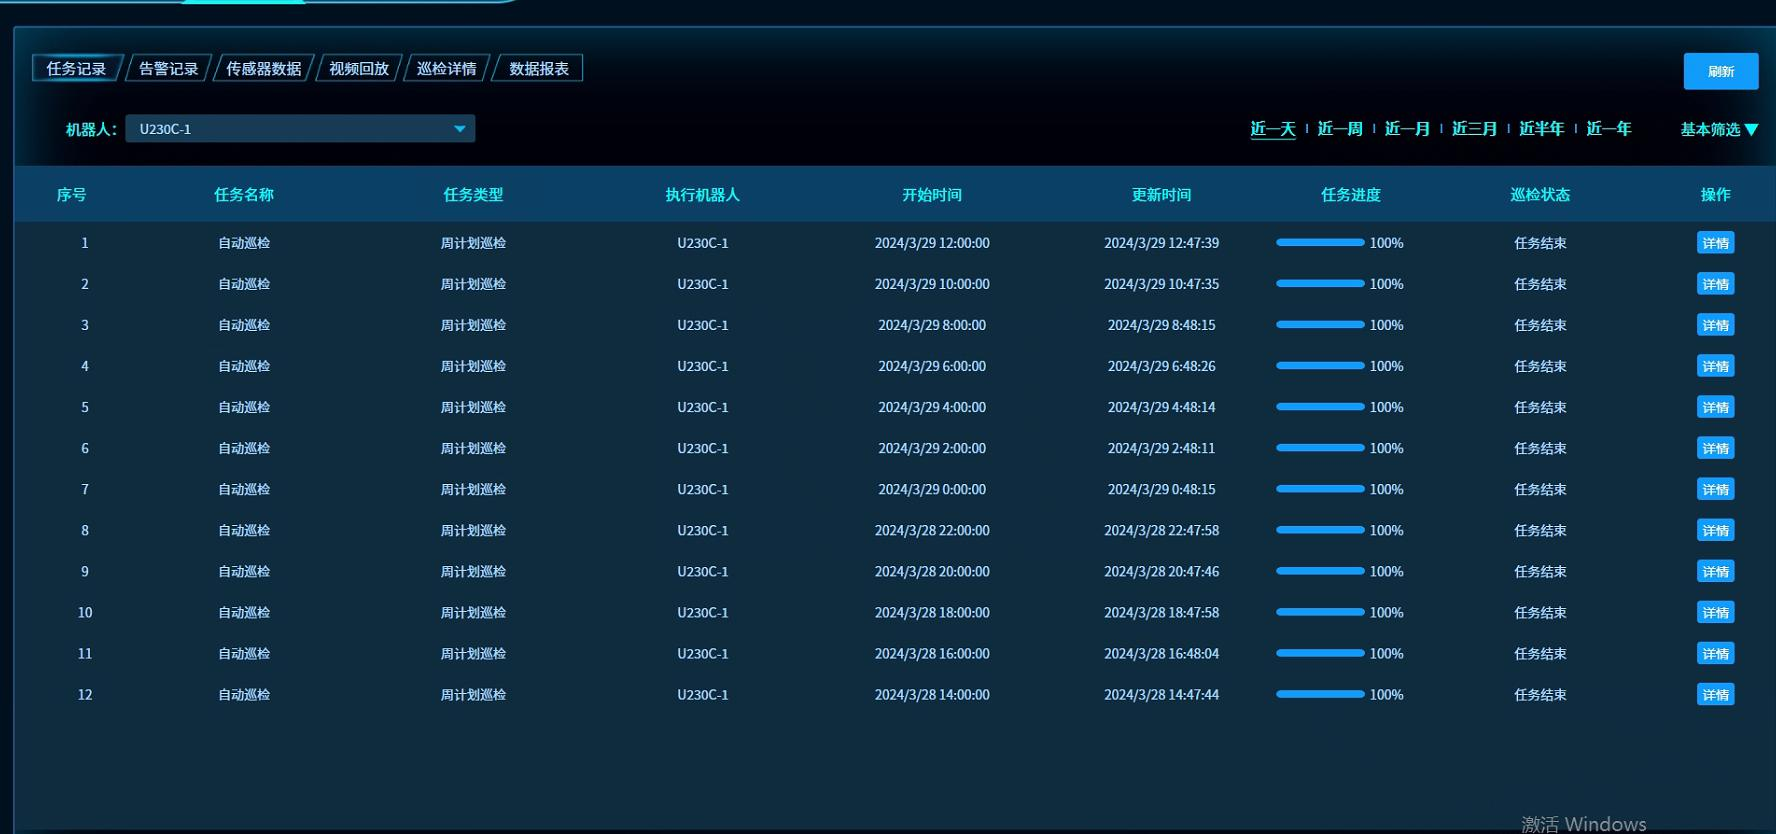This screenshot has width=1776, height=834.
Task: Open 详情 for row 11 task
Action: point(1715,653)
